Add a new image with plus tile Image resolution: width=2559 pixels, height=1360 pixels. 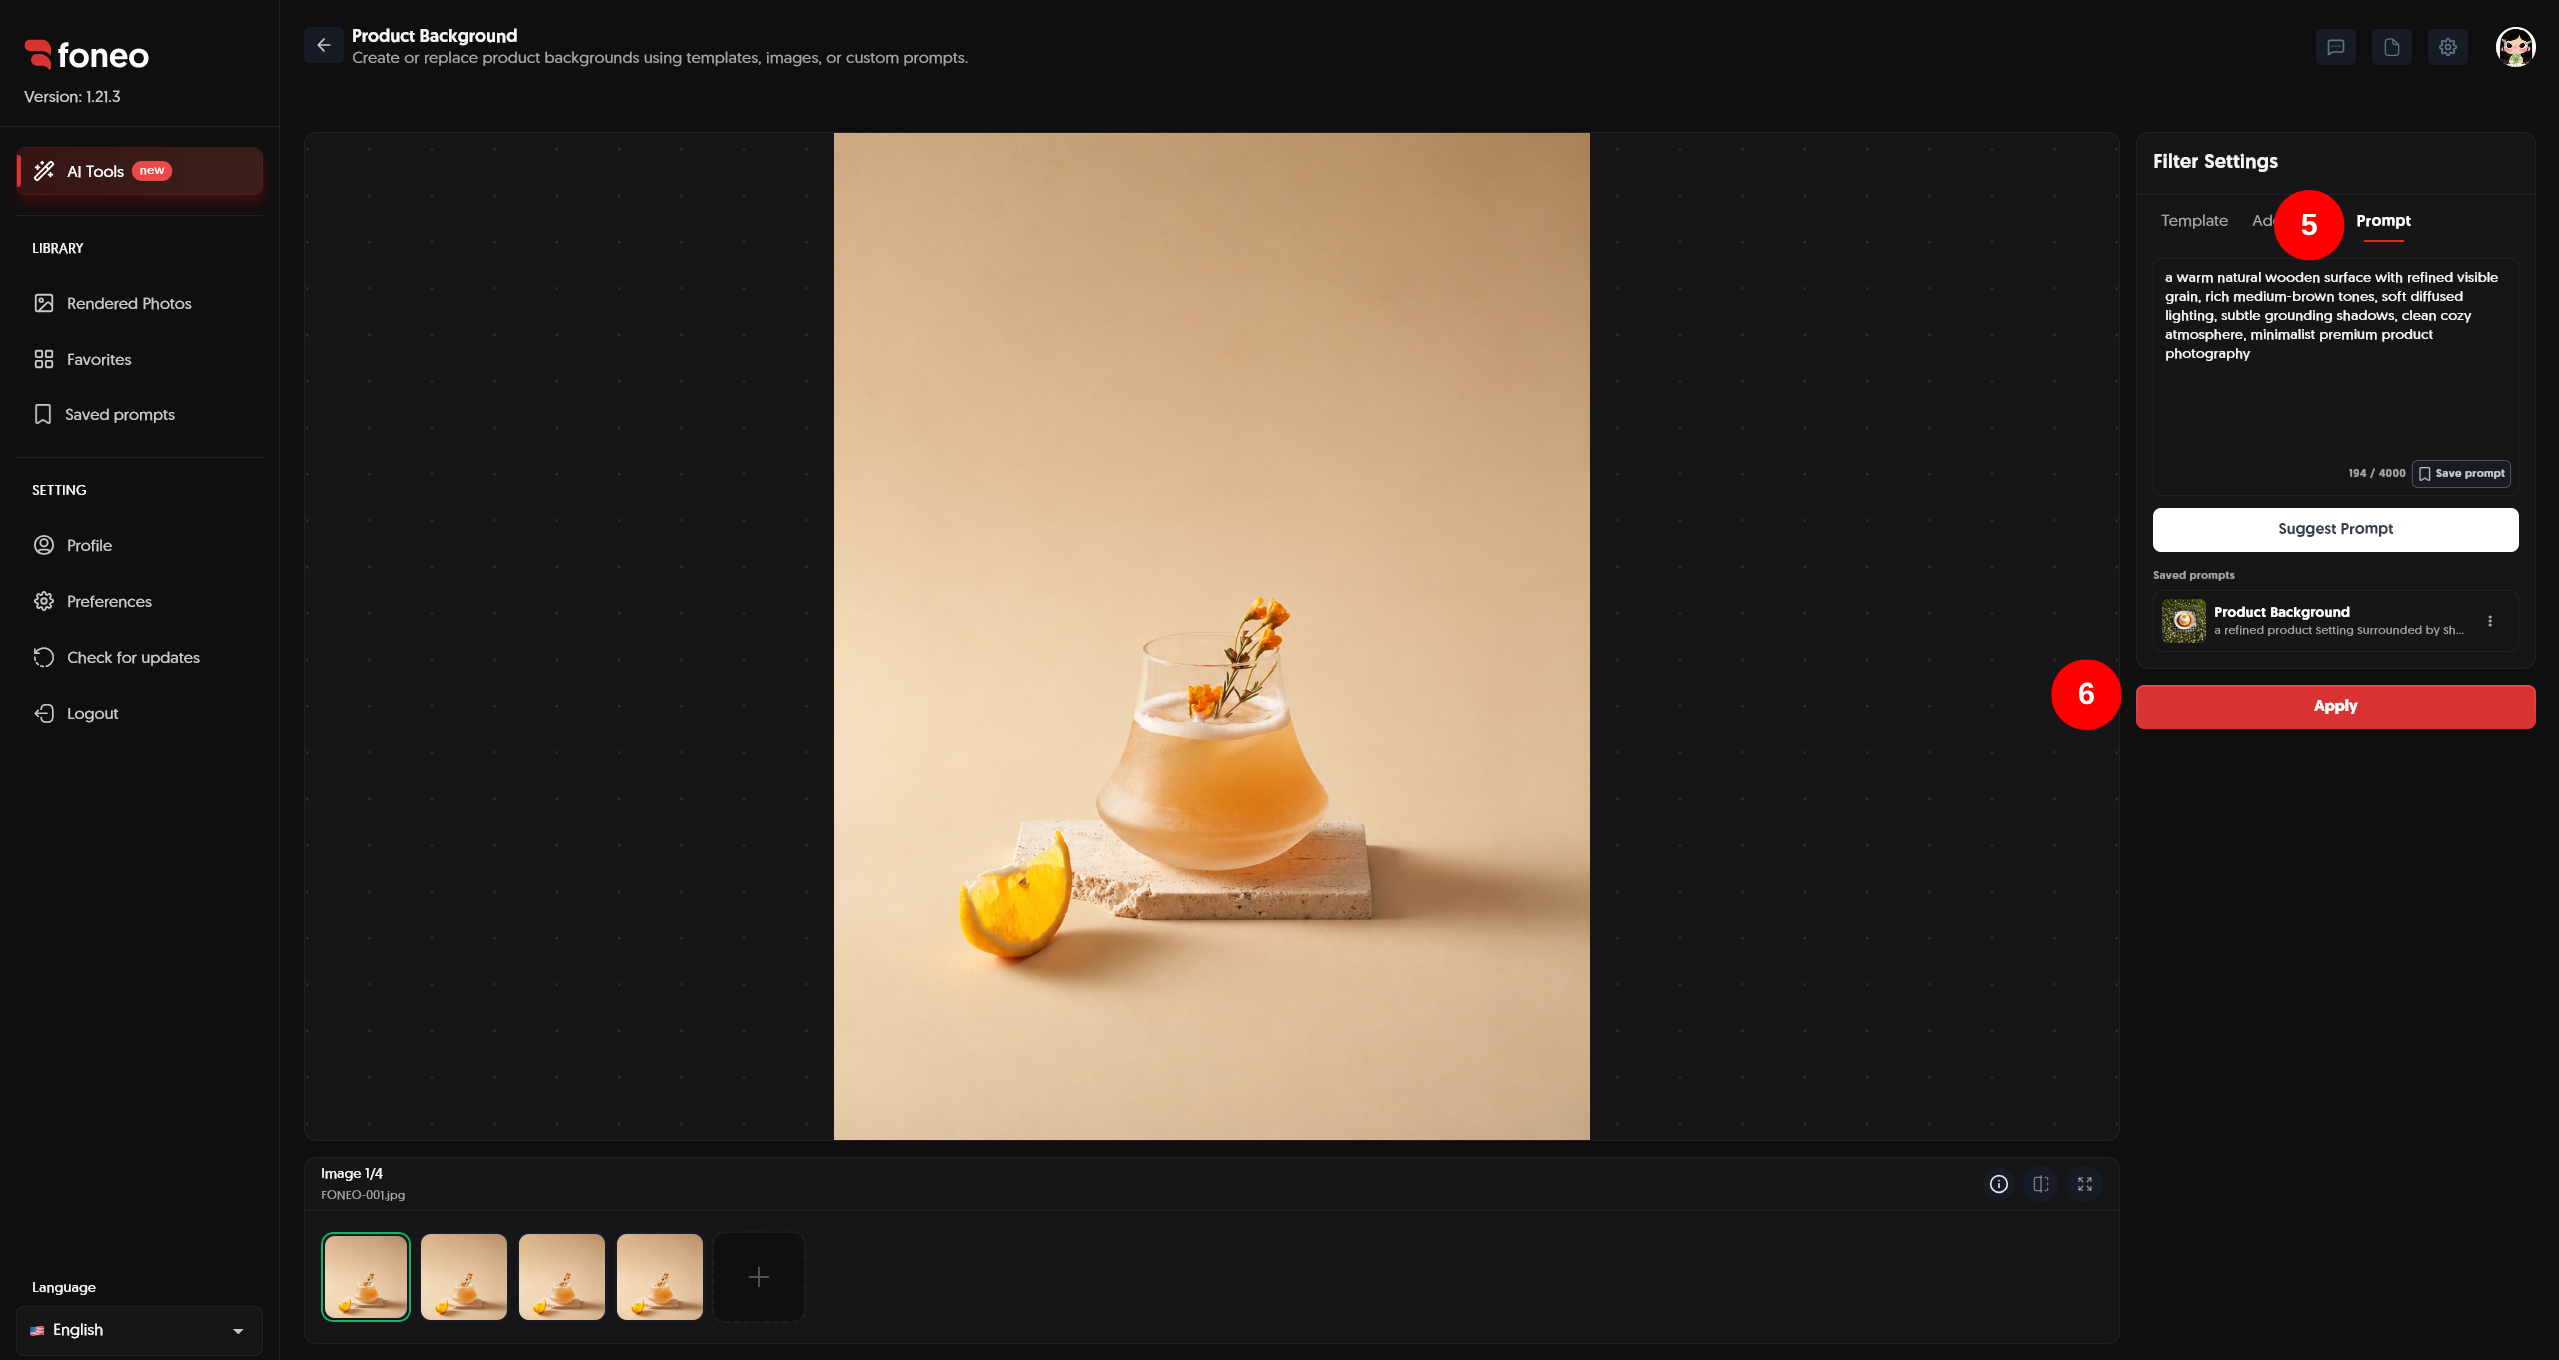(759, 1277)
